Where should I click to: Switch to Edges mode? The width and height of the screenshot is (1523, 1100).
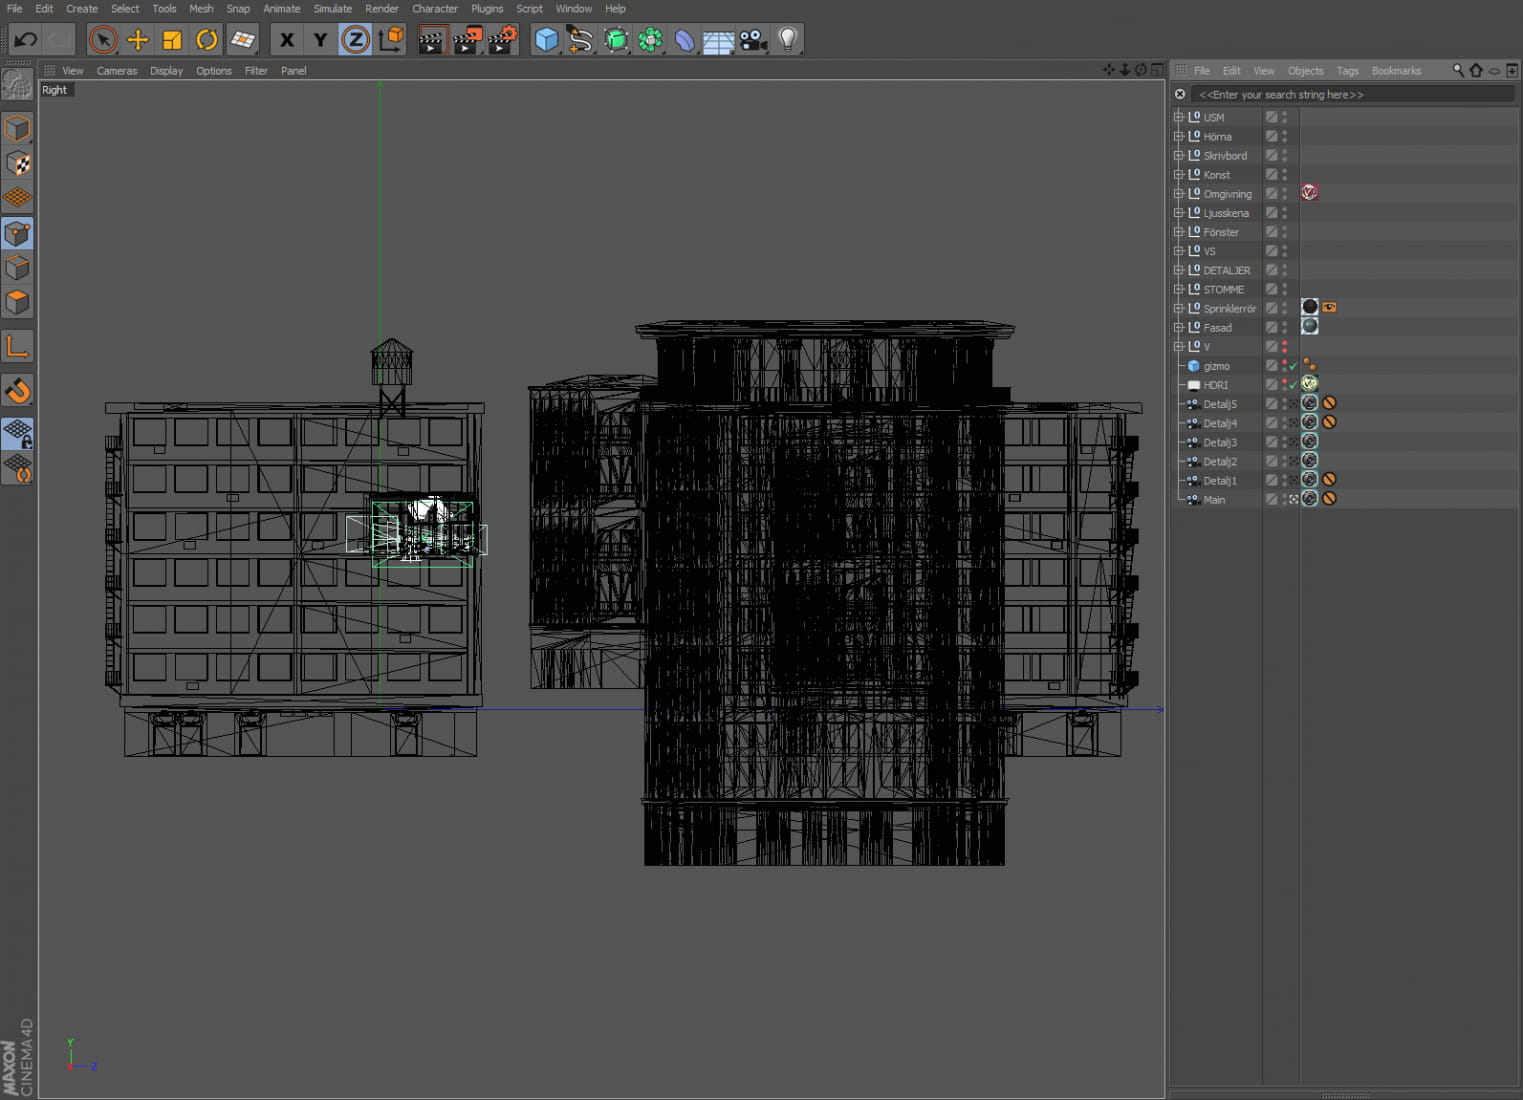[17, 267]
